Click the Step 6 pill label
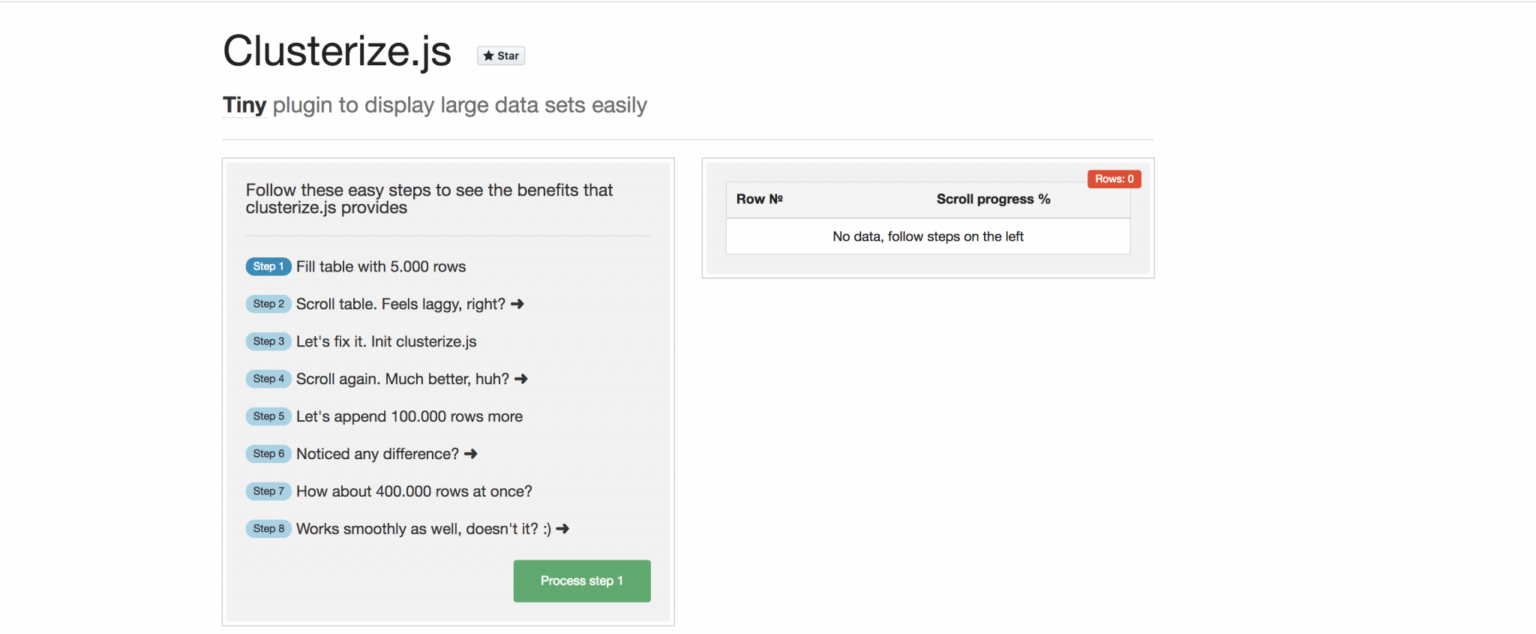 [x=268, y=453]
